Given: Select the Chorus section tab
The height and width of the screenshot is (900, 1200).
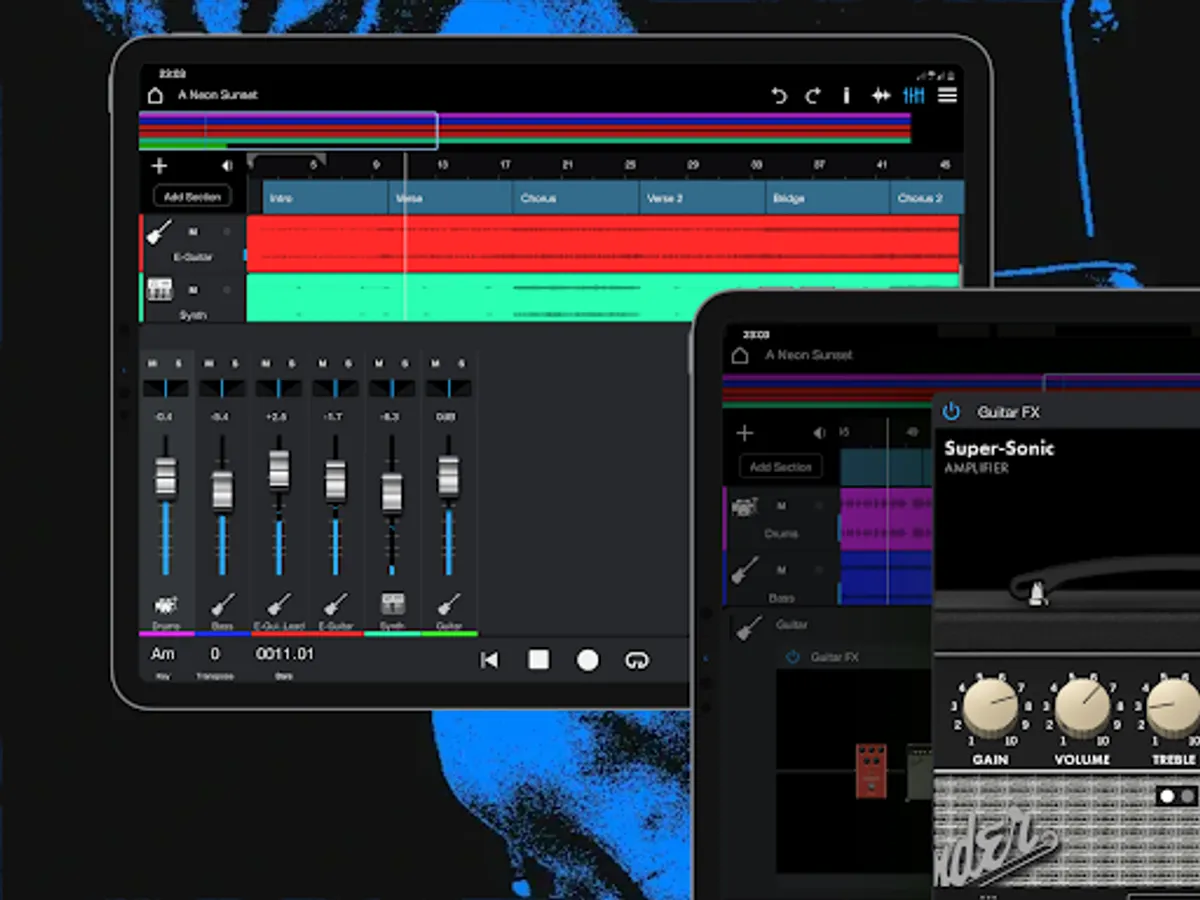Looking at the screenshot, I should click(537, 198).
